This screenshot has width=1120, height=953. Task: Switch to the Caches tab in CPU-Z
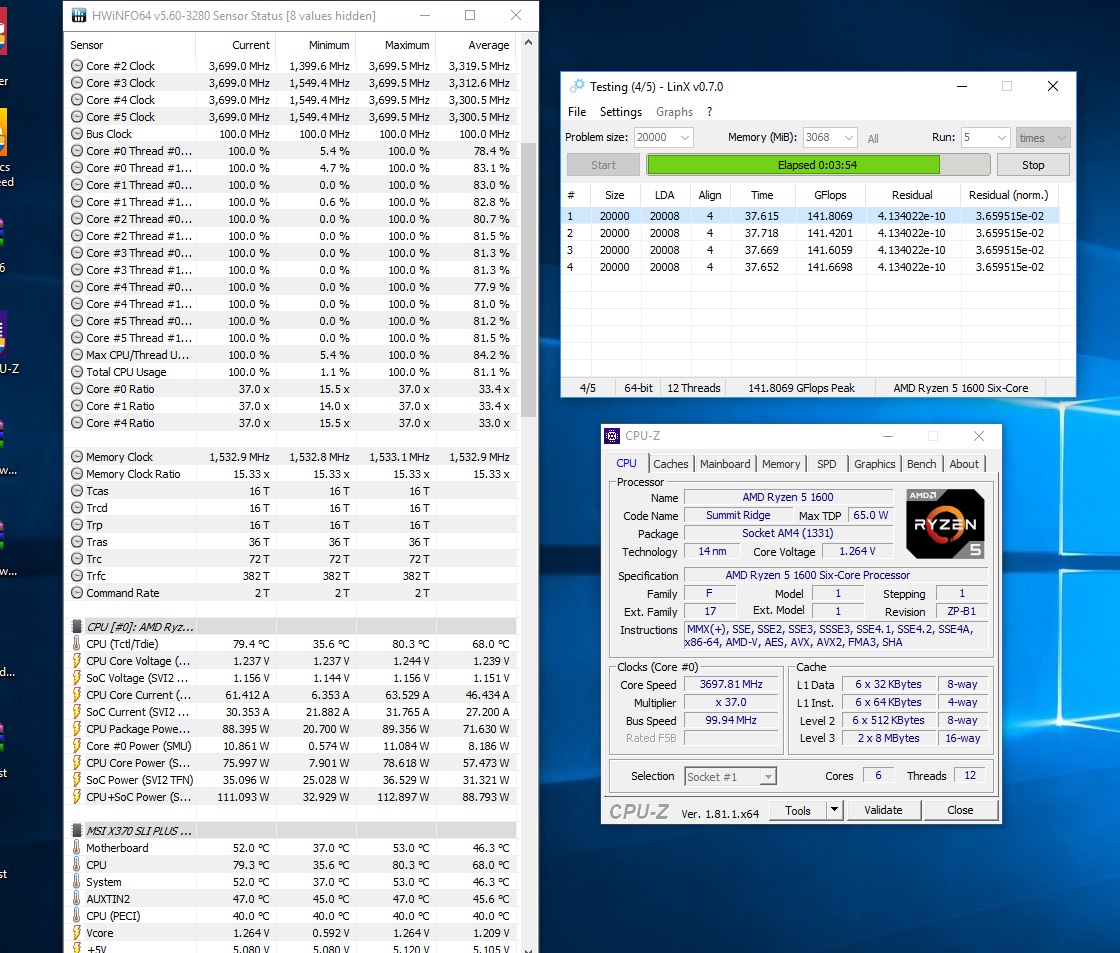pos(671,464)
